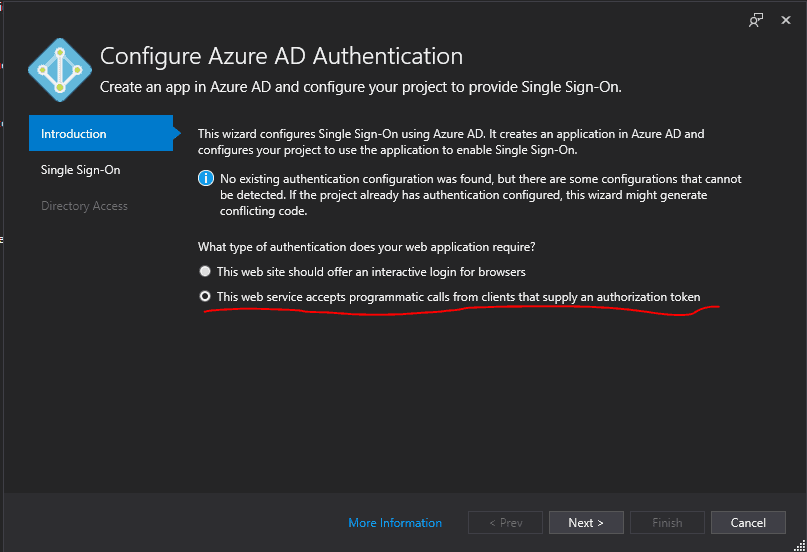Click the Azure AD diamond logo
This screenshot has width=807, height=552.
(60, 70)
